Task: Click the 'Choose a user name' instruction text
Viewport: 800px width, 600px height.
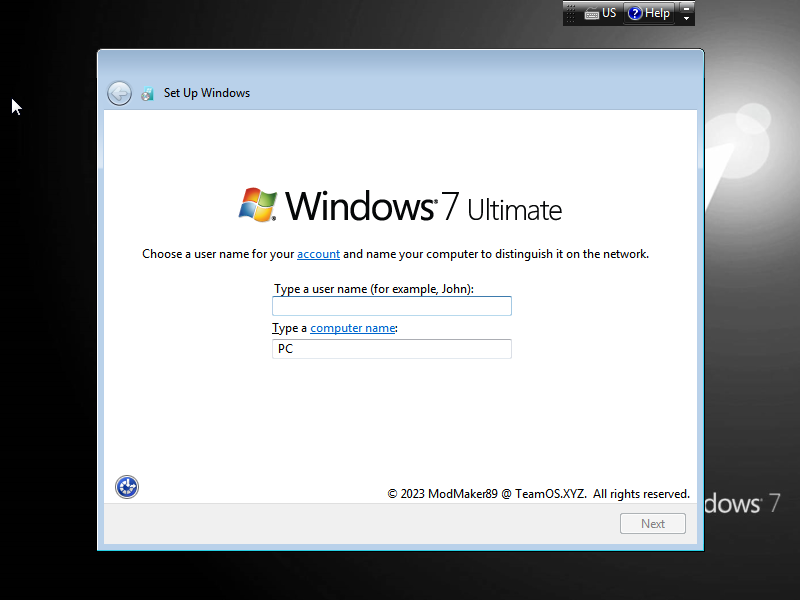Action: point(395,254)
